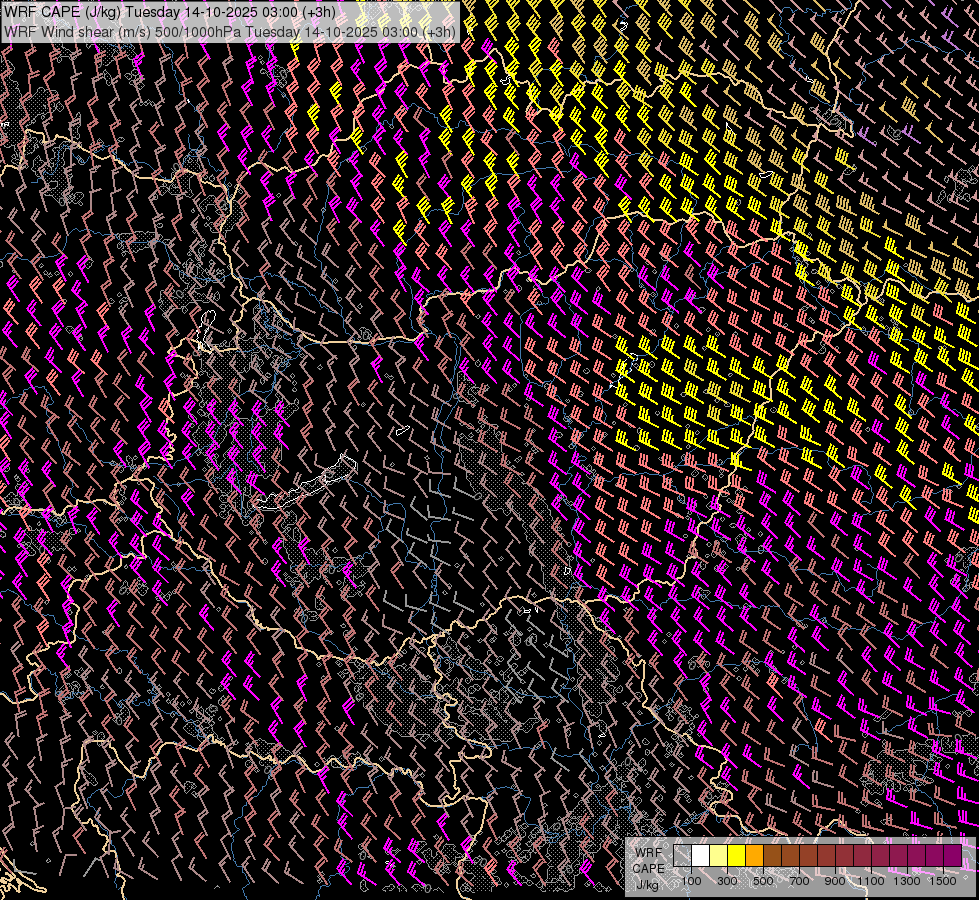
Task: Click the 900 legend value
Action: (835, 881)
